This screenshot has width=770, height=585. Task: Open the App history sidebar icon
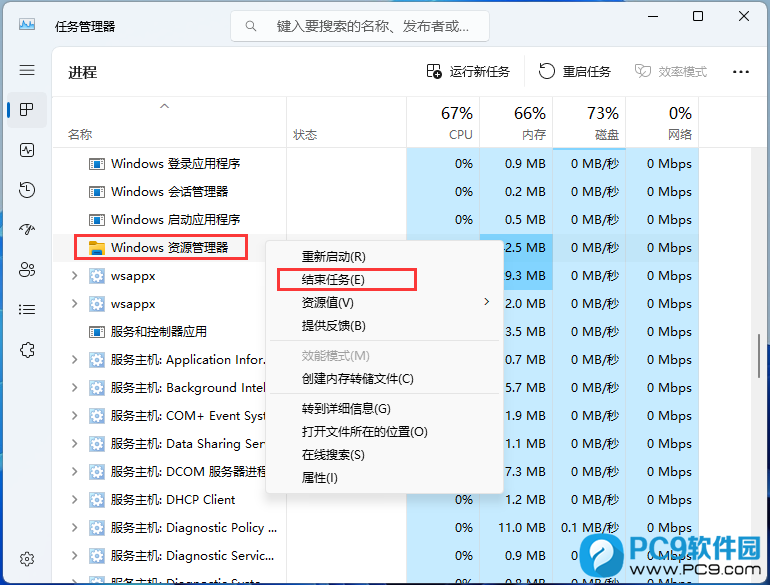[27, 190]
